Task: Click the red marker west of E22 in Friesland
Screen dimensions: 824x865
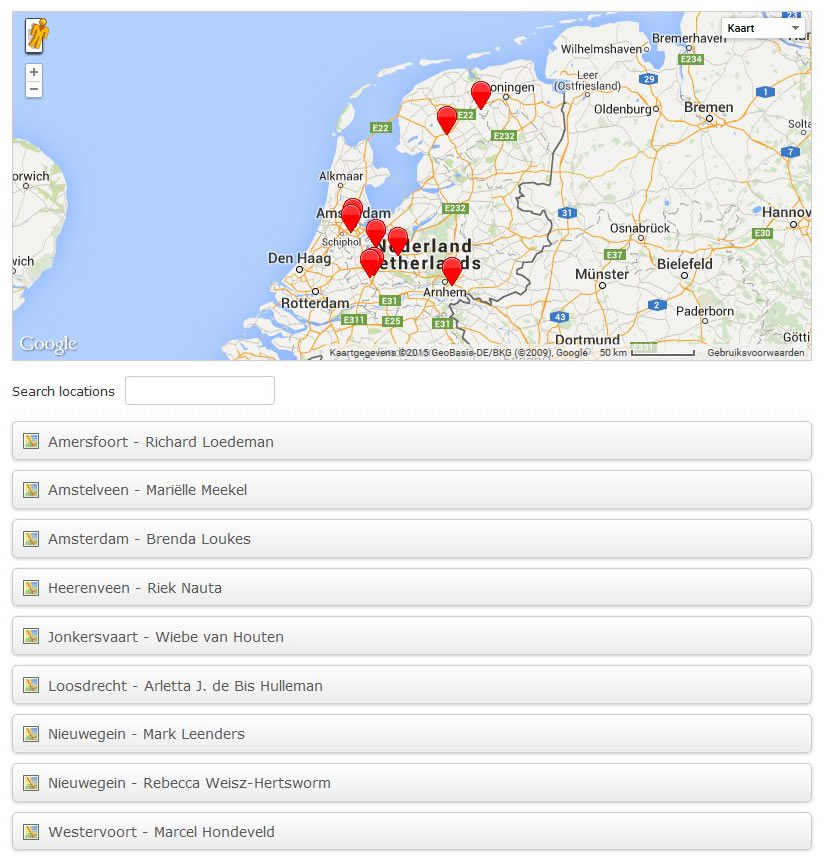Action: tap(447, 119)
